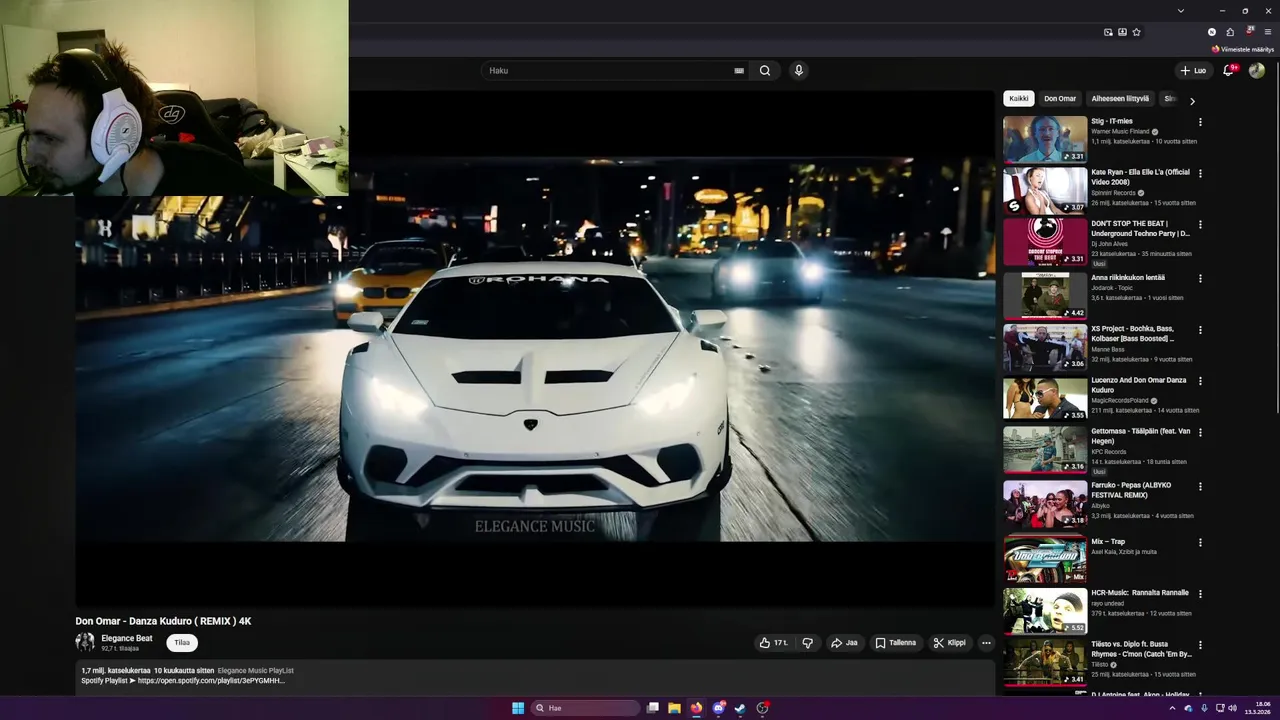Click the main video player
Viewport: 1280px width, 720px height.
click(535, 350)
